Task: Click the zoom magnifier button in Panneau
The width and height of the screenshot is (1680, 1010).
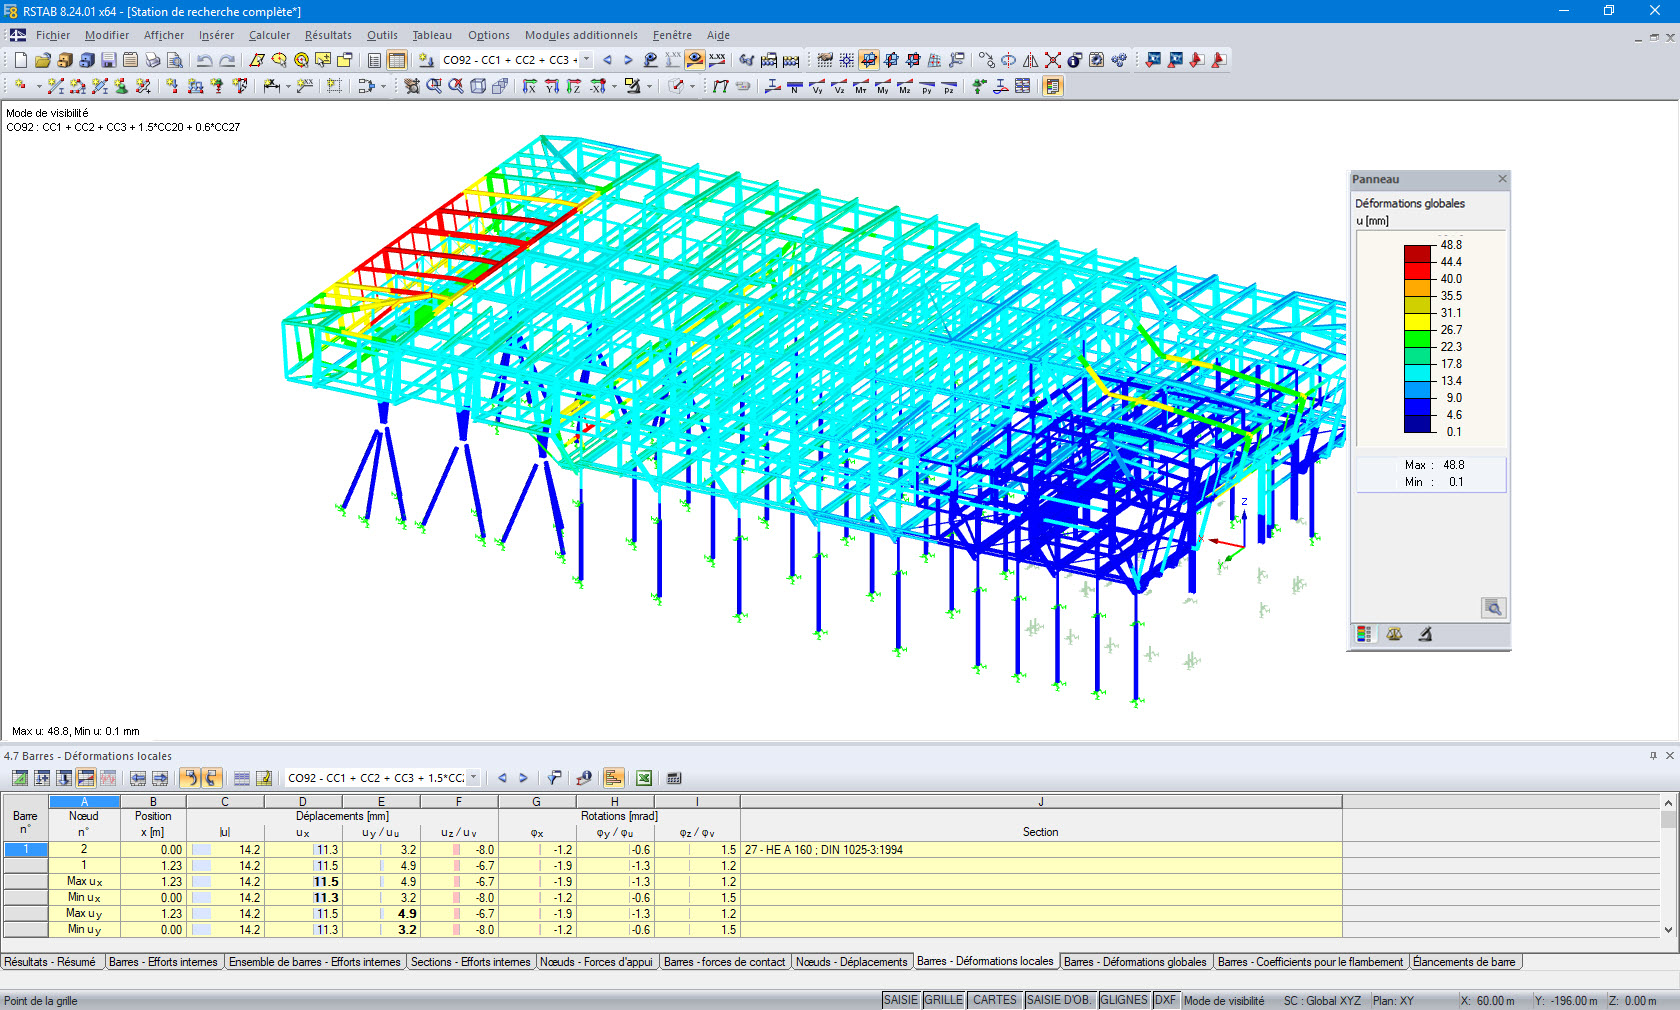Action: [1493, 608]
